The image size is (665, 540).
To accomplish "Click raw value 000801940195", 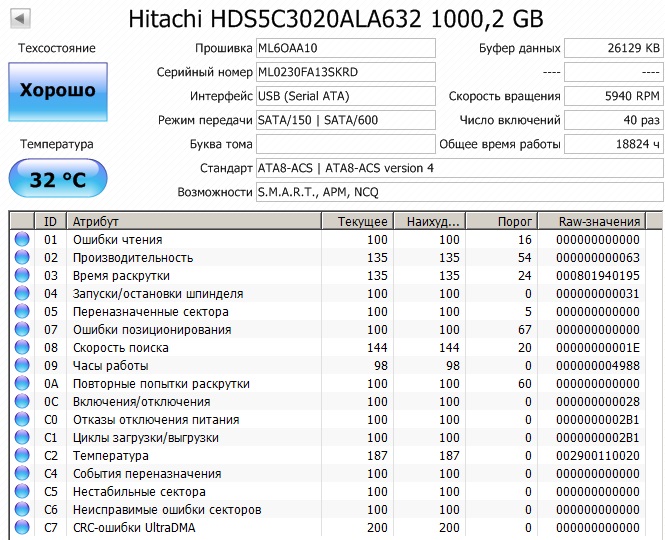I will point(598,276).
